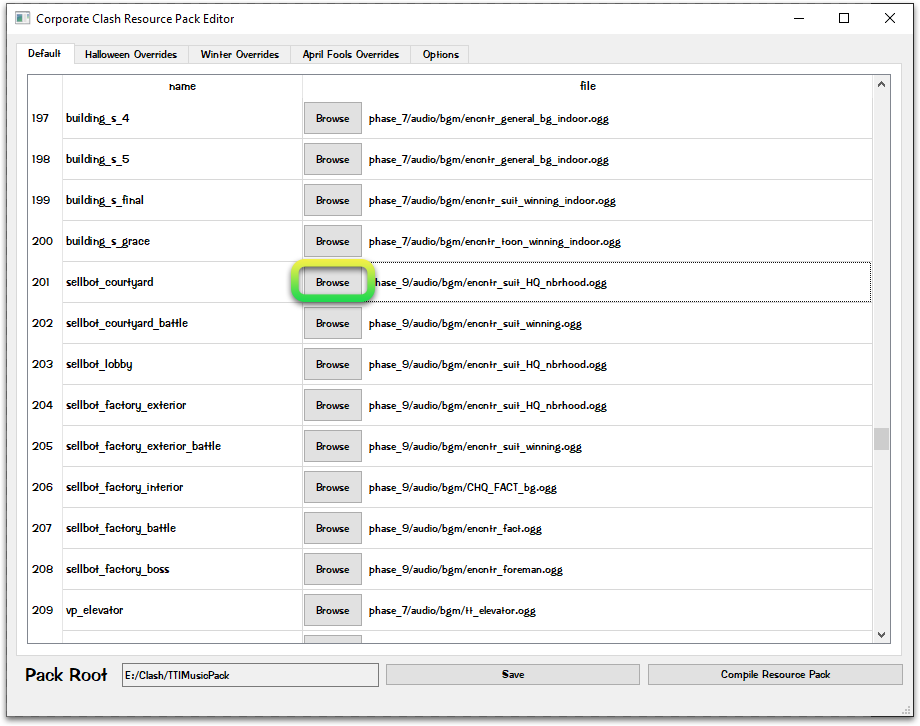The height and width of the screenshot is (726, 920).
Task: Select the sellbot_courtyard name cell
Action: point(182,282)
